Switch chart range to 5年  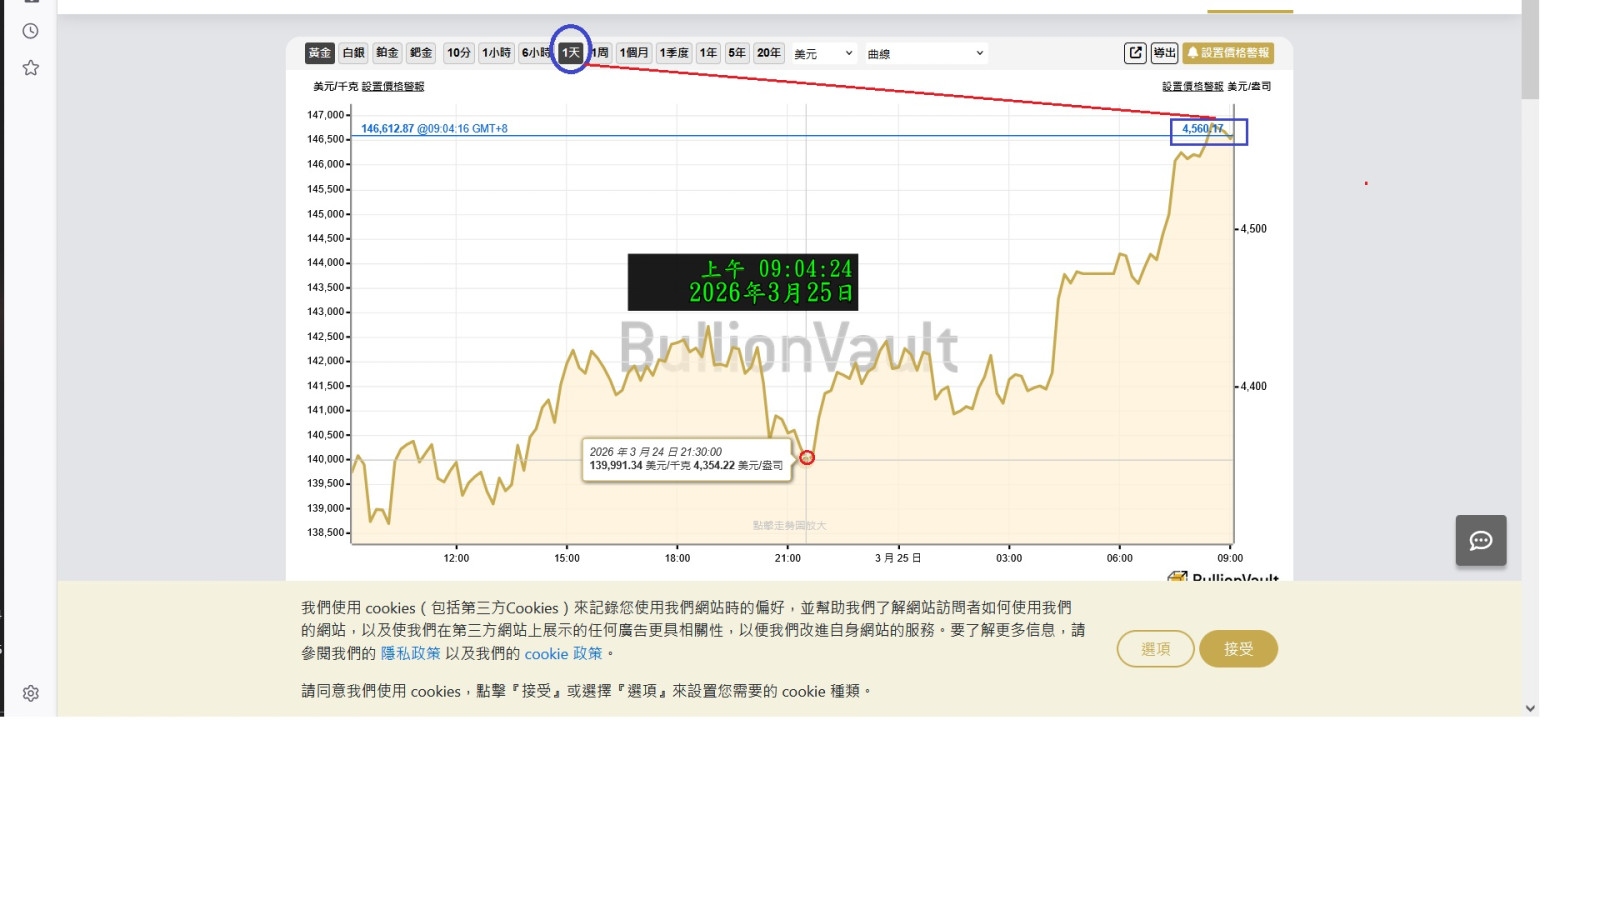point(737,53)
